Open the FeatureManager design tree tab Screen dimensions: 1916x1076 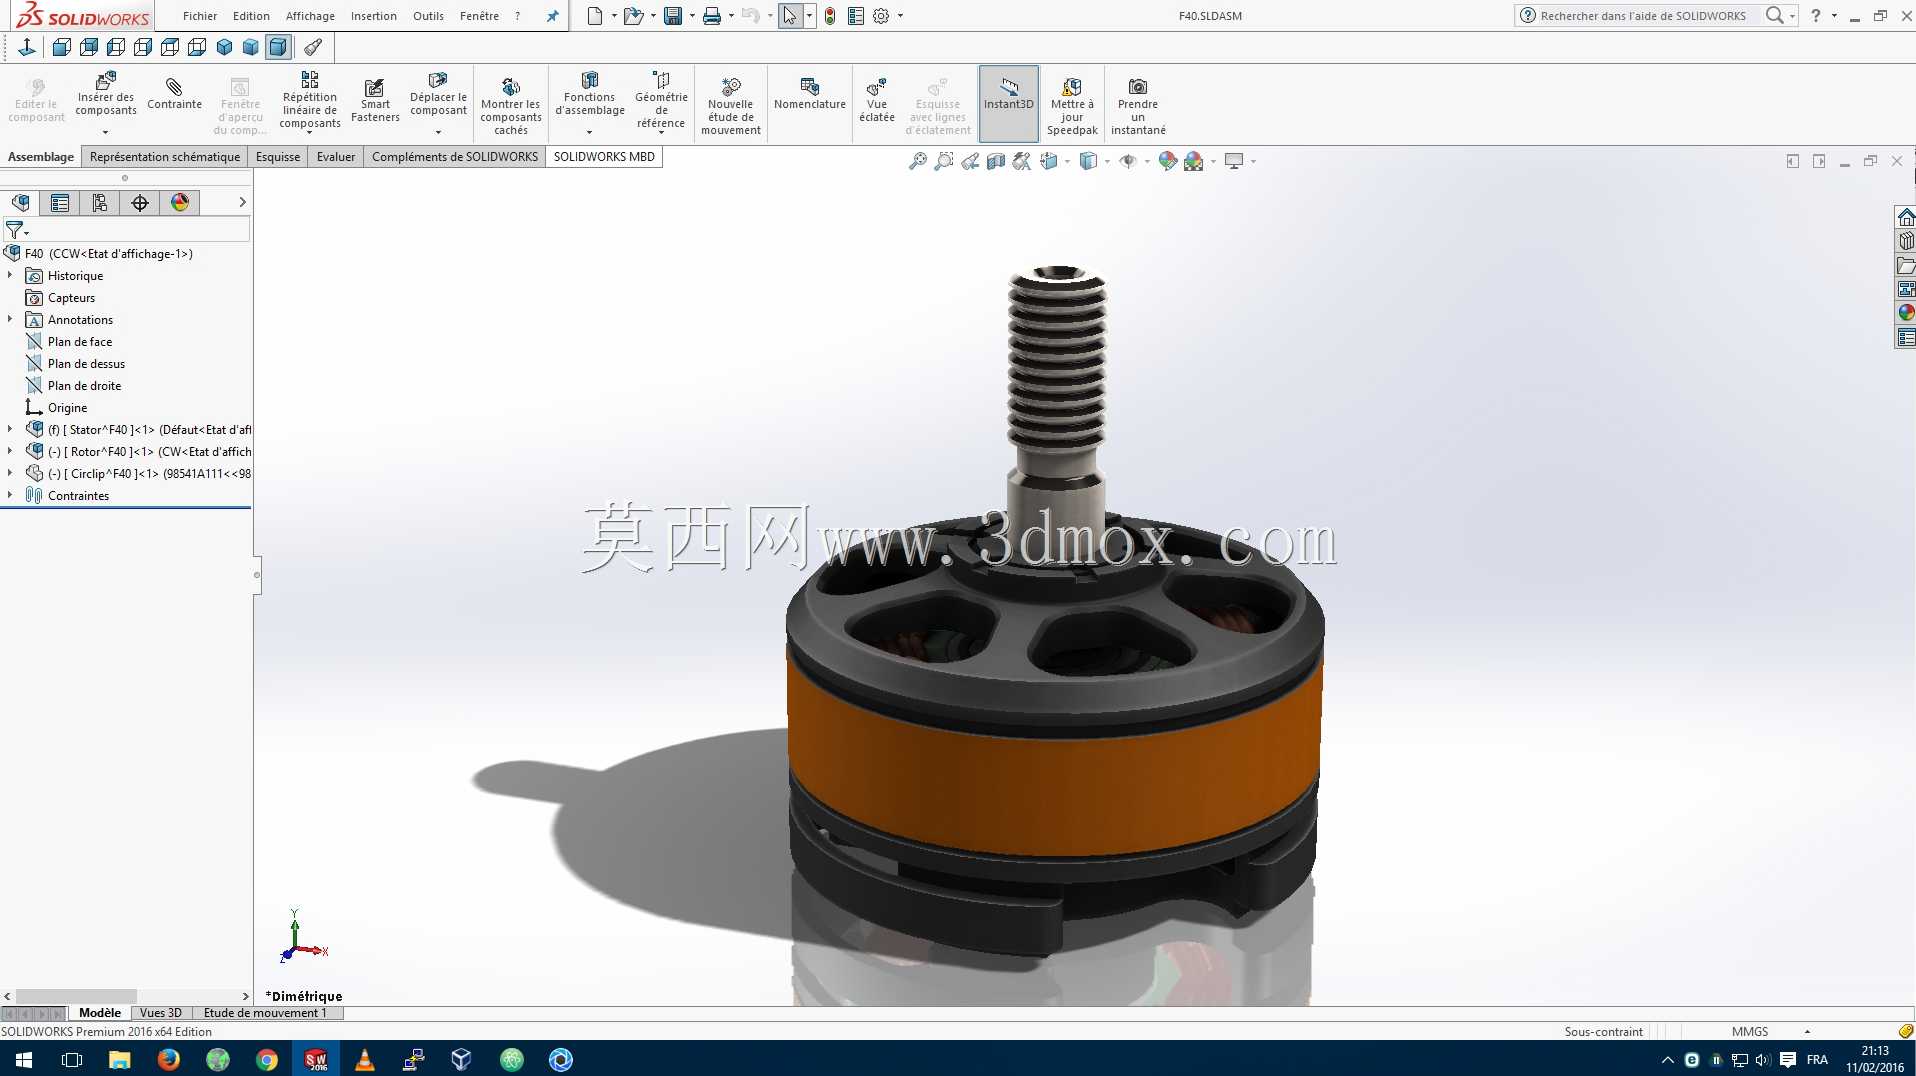tap(20, 203)
